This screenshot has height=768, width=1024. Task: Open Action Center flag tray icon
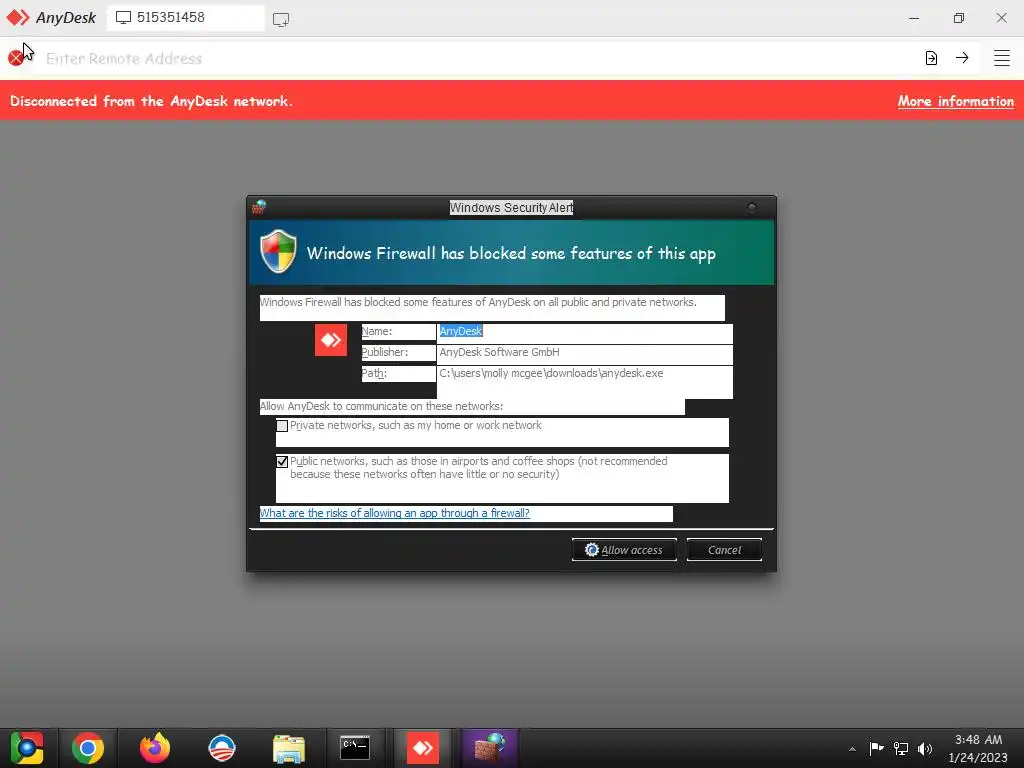[876, 748]
